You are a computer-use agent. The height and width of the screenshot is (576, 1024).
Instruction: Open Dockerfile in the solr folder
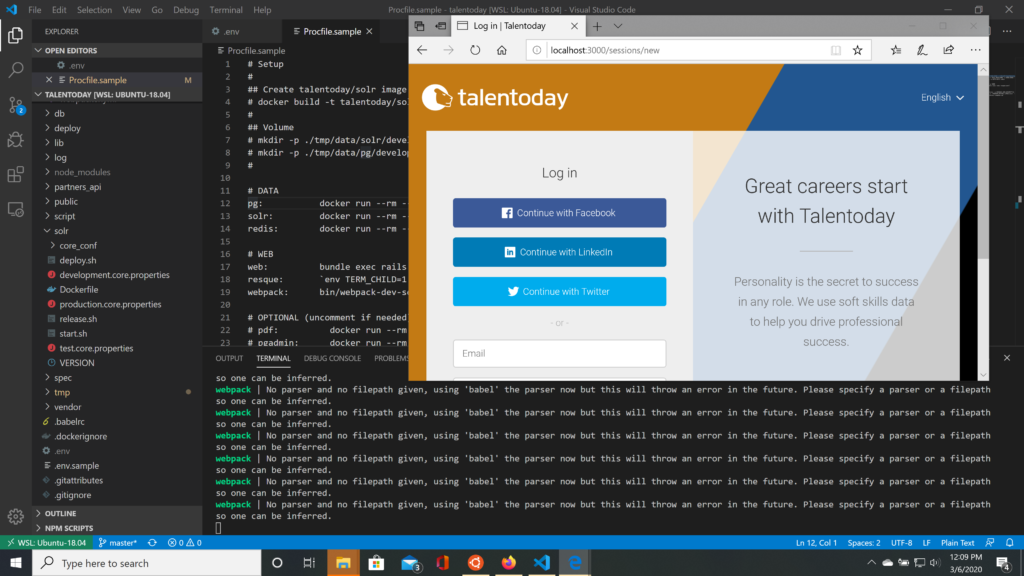pos(78,289)
